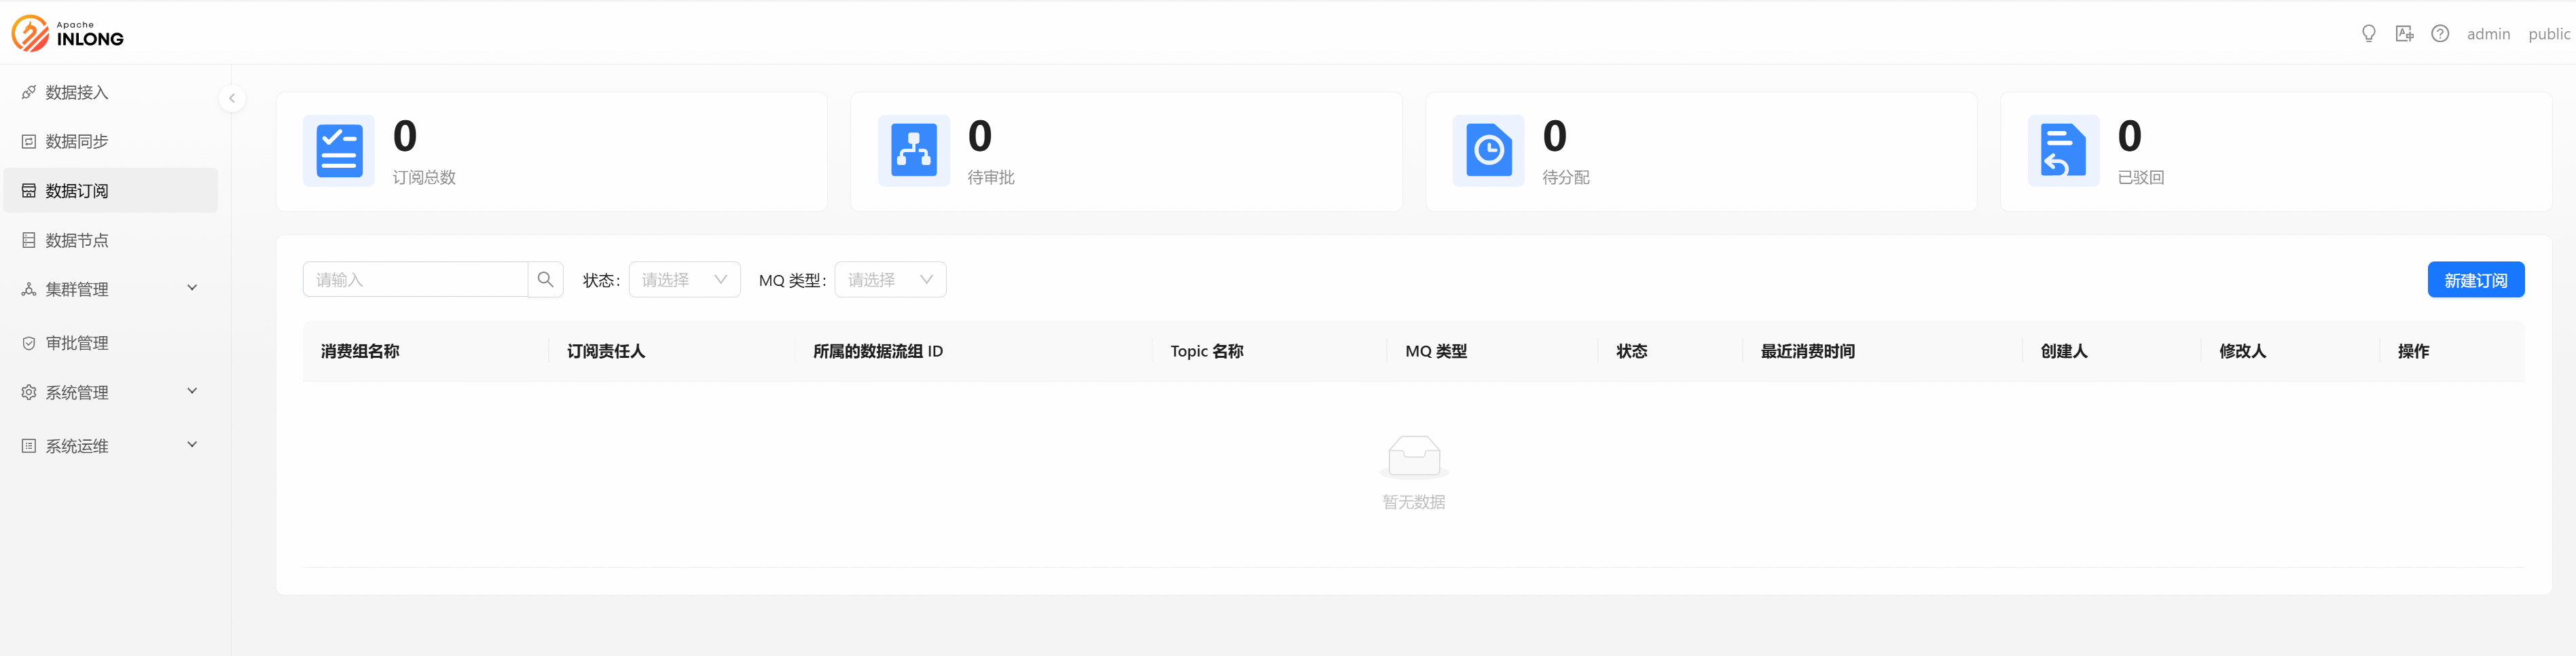This screenshot has width=2576, height=656.
Task: Click the 已驳回 rejected document icon
Action: coord(2063,151)
